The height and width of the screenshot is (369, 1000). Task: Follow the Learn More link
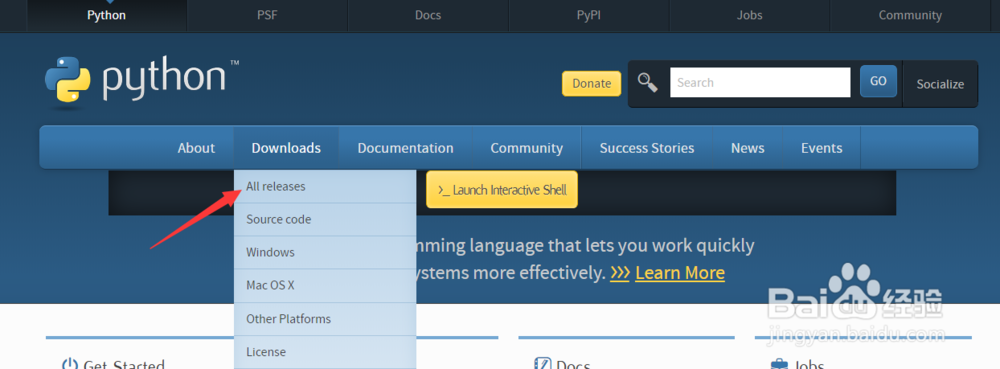(680, 273)
